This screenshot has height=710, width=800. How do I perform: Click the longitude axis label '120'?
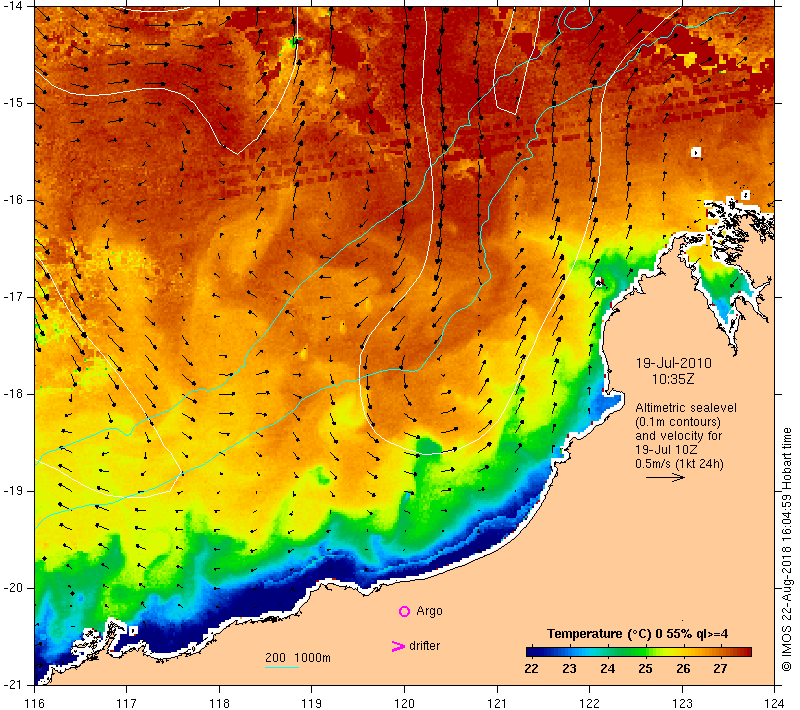coord(405,703)
